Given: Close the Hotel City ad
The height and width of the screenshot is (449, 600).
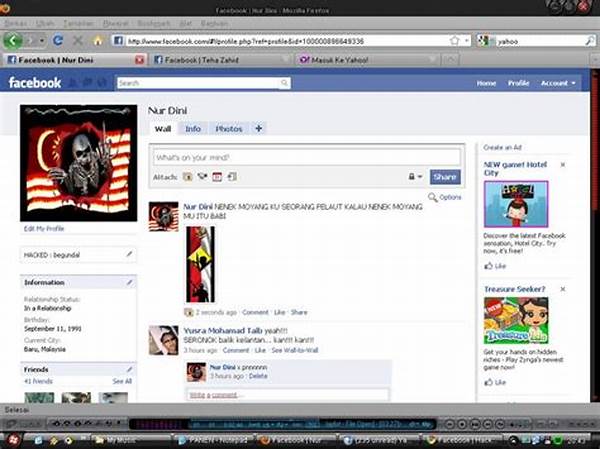Looking at the screenshot, I should [x=563, y=165].
